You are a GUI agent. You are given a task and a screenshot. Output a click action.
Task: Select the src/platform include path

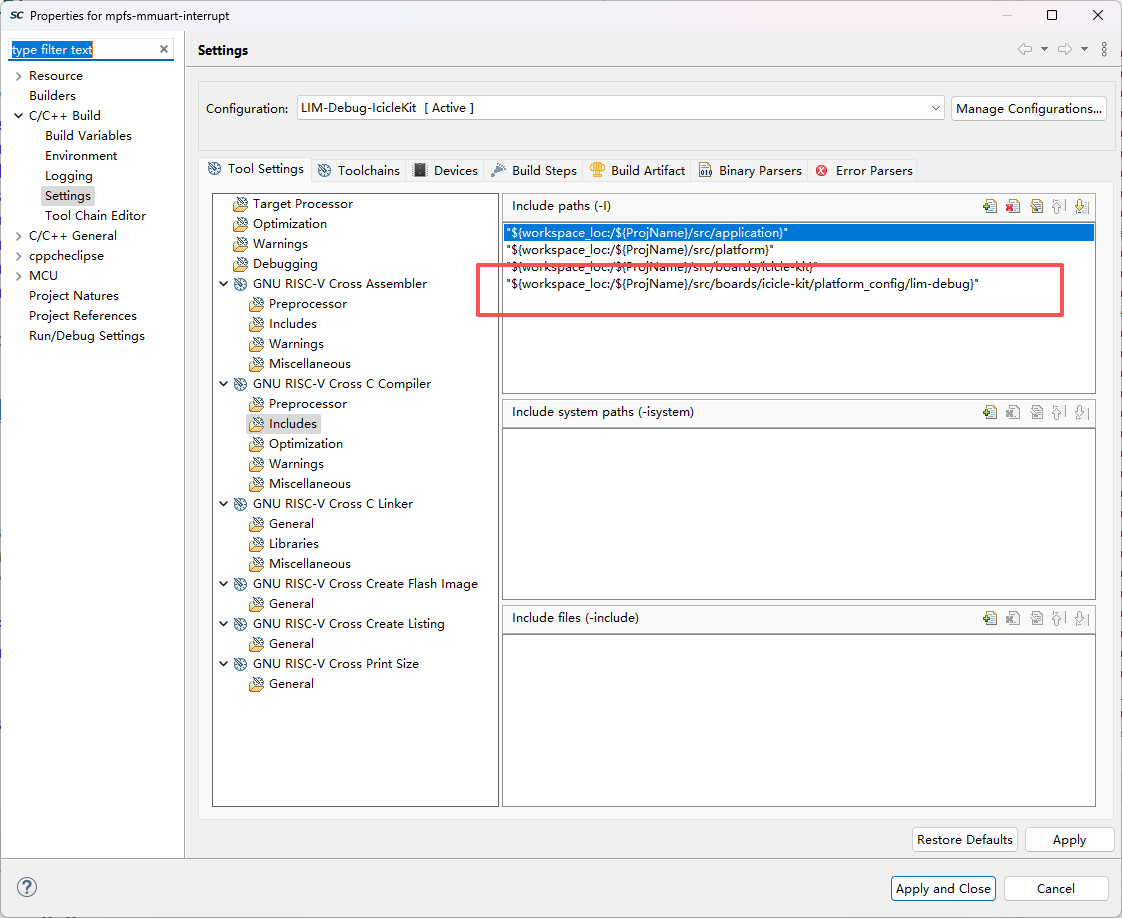pos(640,250)
